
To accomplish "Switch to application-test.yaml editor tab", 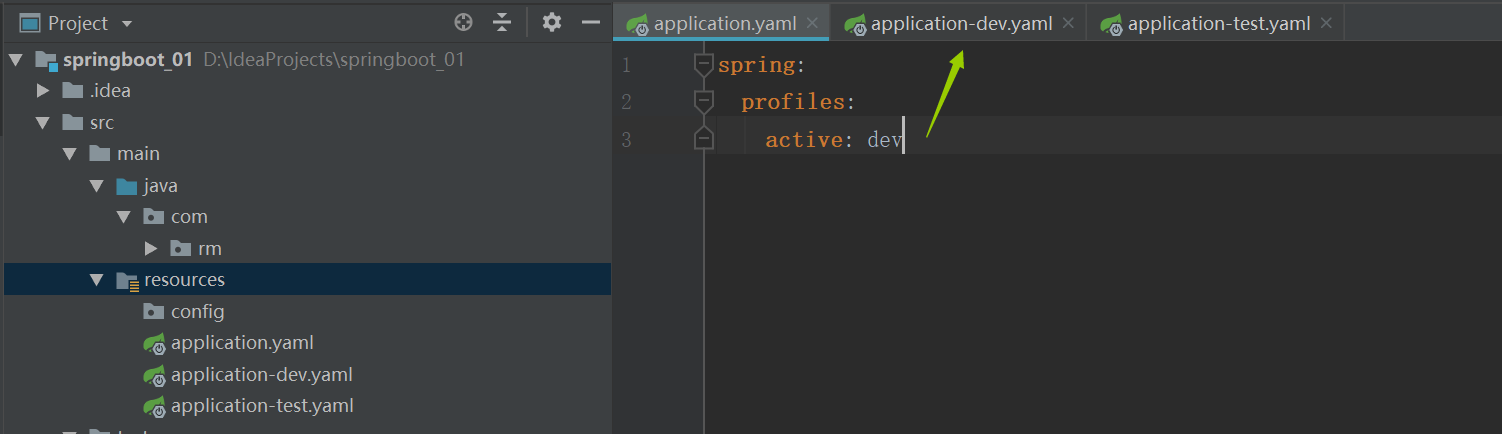I will [x=1215, y=23].
